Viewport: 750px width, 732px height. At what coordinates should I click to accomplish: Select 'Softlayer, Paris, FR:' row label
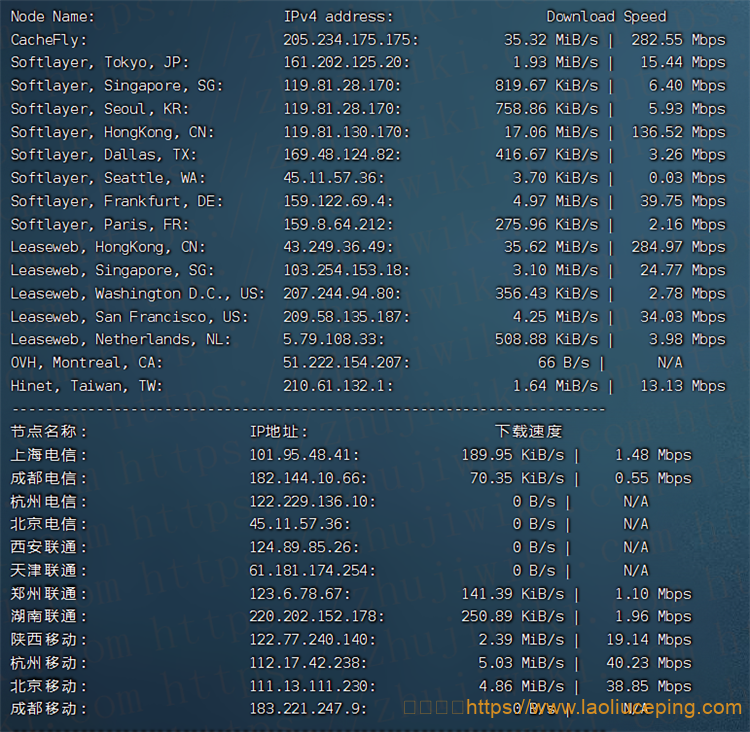point(100,224)
